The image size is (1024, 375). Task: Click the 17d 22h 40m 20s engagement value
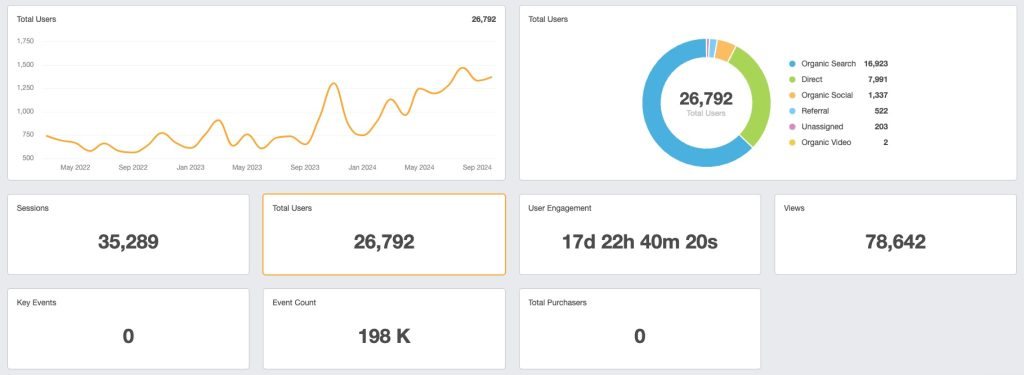point(640,242)
